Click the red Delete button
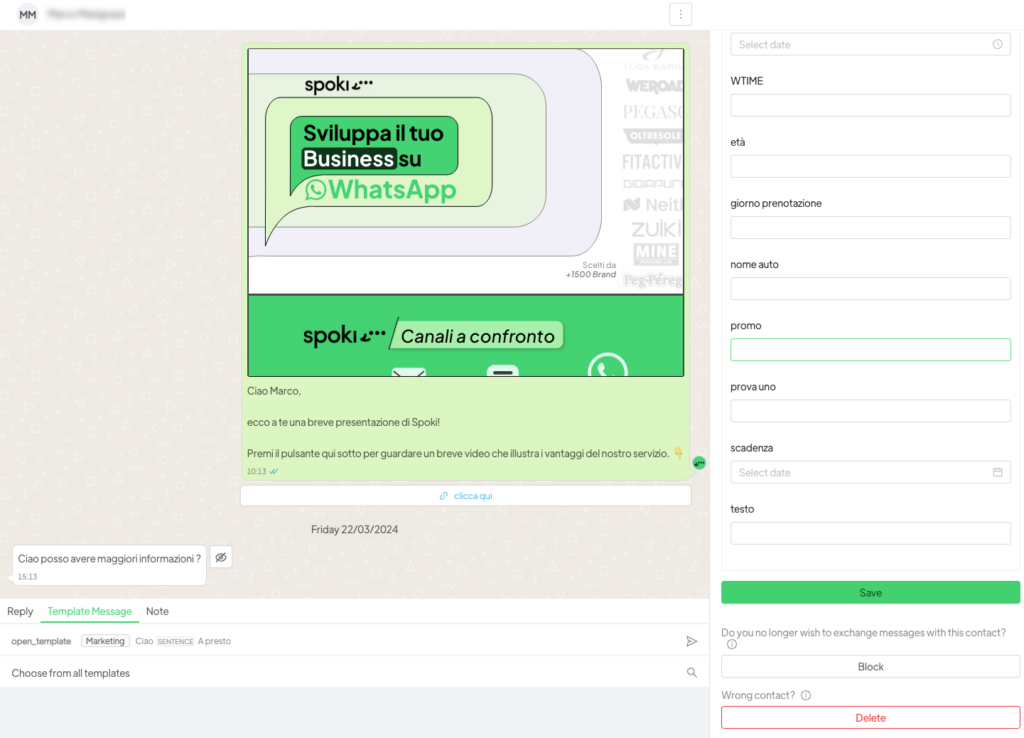This screenshot has height=738, width=1024. tap(870, 718)
